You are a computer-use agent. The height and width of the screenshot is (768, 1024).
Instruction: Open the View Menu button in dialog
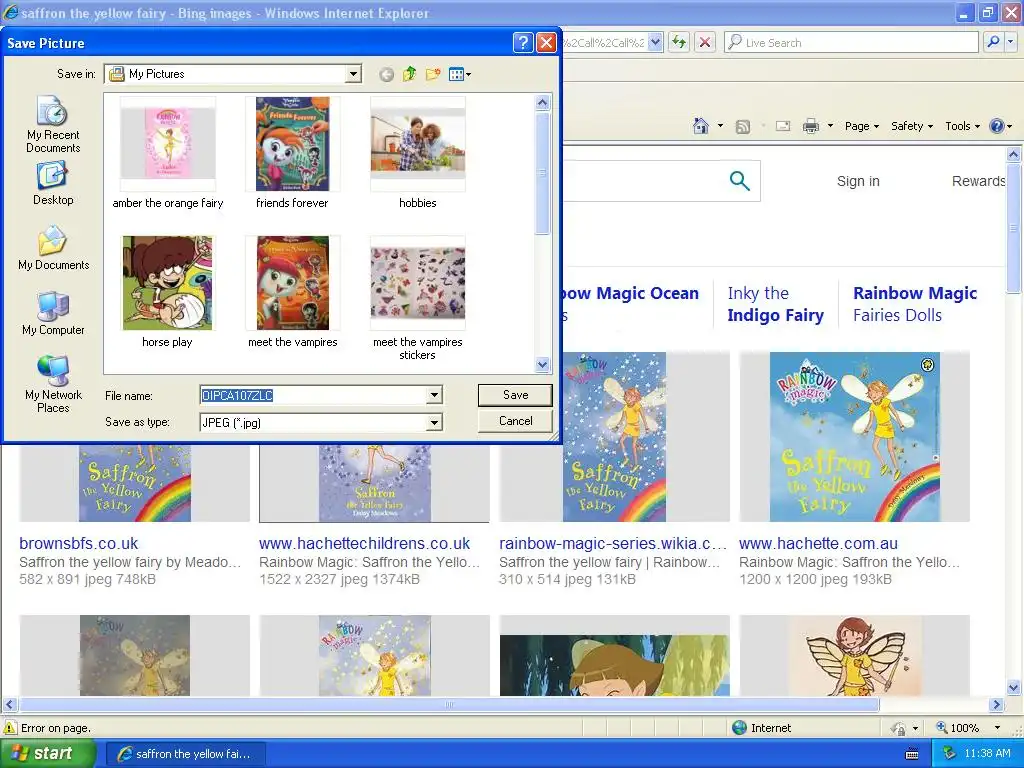tap(460, 74)
